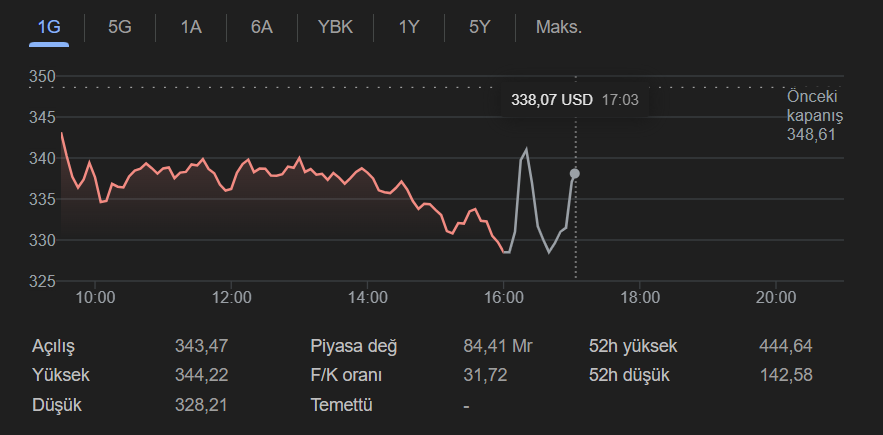Viewport: 883px width, 435px height.
Task: Click the Piyasa değ label
Action: pyautogui.click(x=354, y=347)
